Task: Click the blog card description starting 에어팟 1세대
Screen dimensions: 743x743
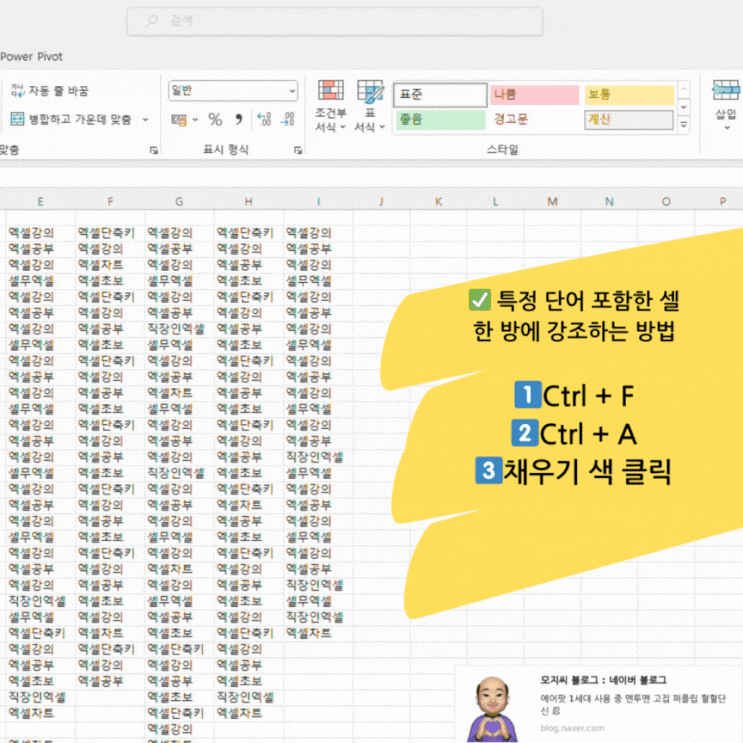Action: point(633,705)
